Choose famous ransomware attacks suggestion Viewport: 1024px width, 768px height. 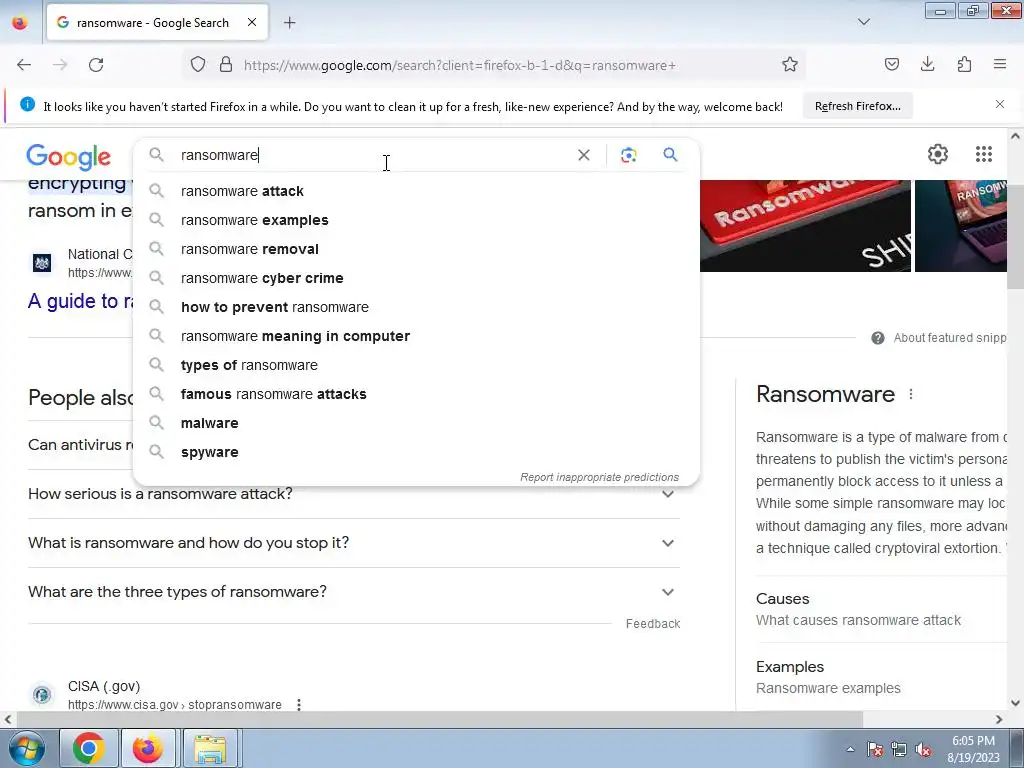click(x=416, y=394)
